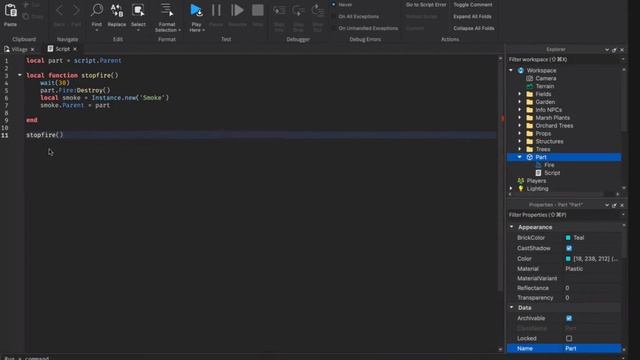Select the Fields folder in Explorer
Screen dimensions: 640x360
click(x=543, y=94)
